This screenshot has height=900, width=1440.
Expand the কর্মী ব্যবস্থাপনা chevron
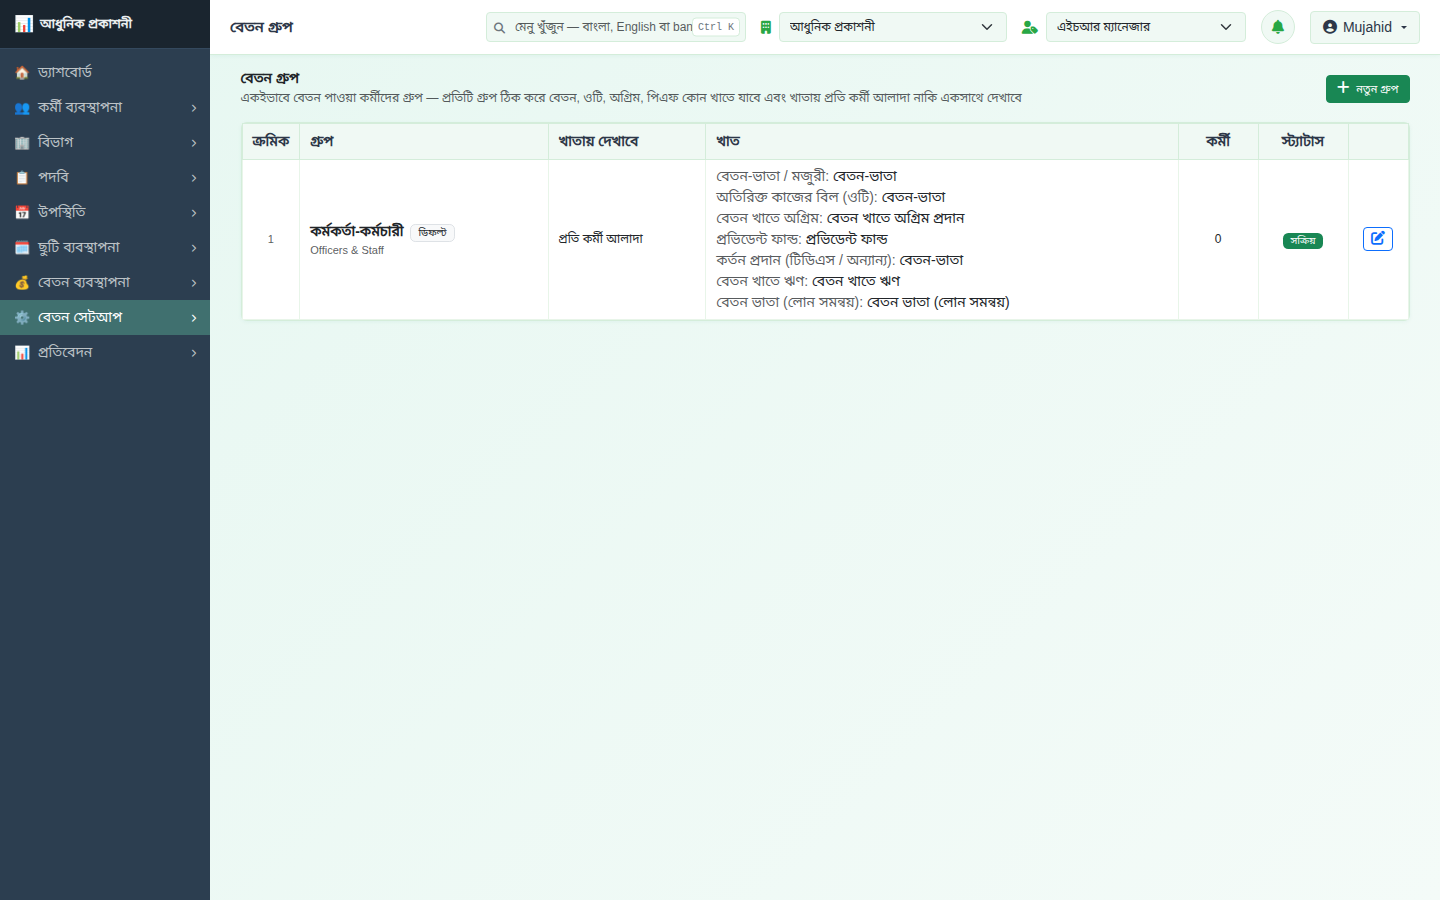[194, 108]
